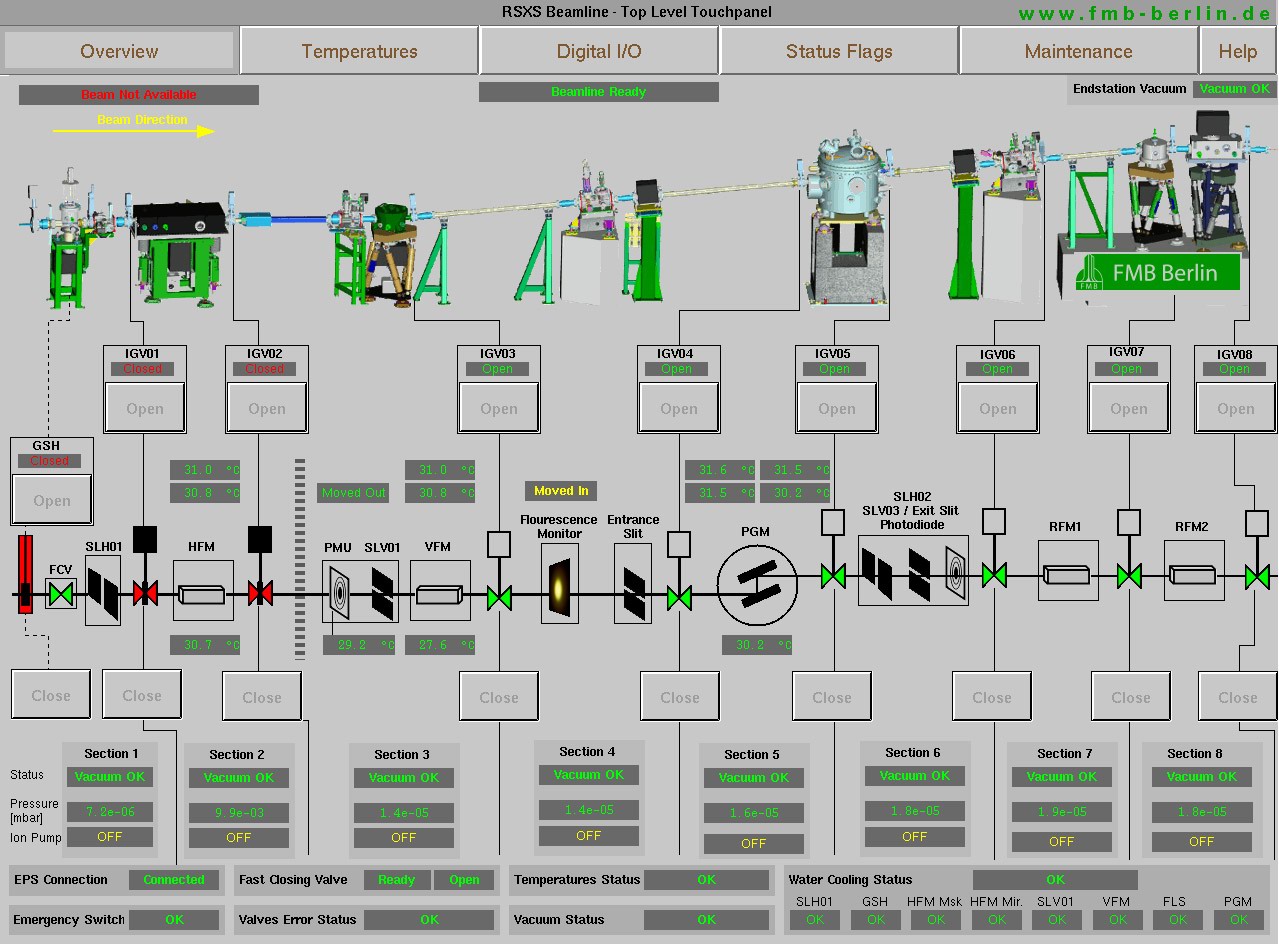Toggle the Section 8 ion pump OFF switch

point(1201,842)
